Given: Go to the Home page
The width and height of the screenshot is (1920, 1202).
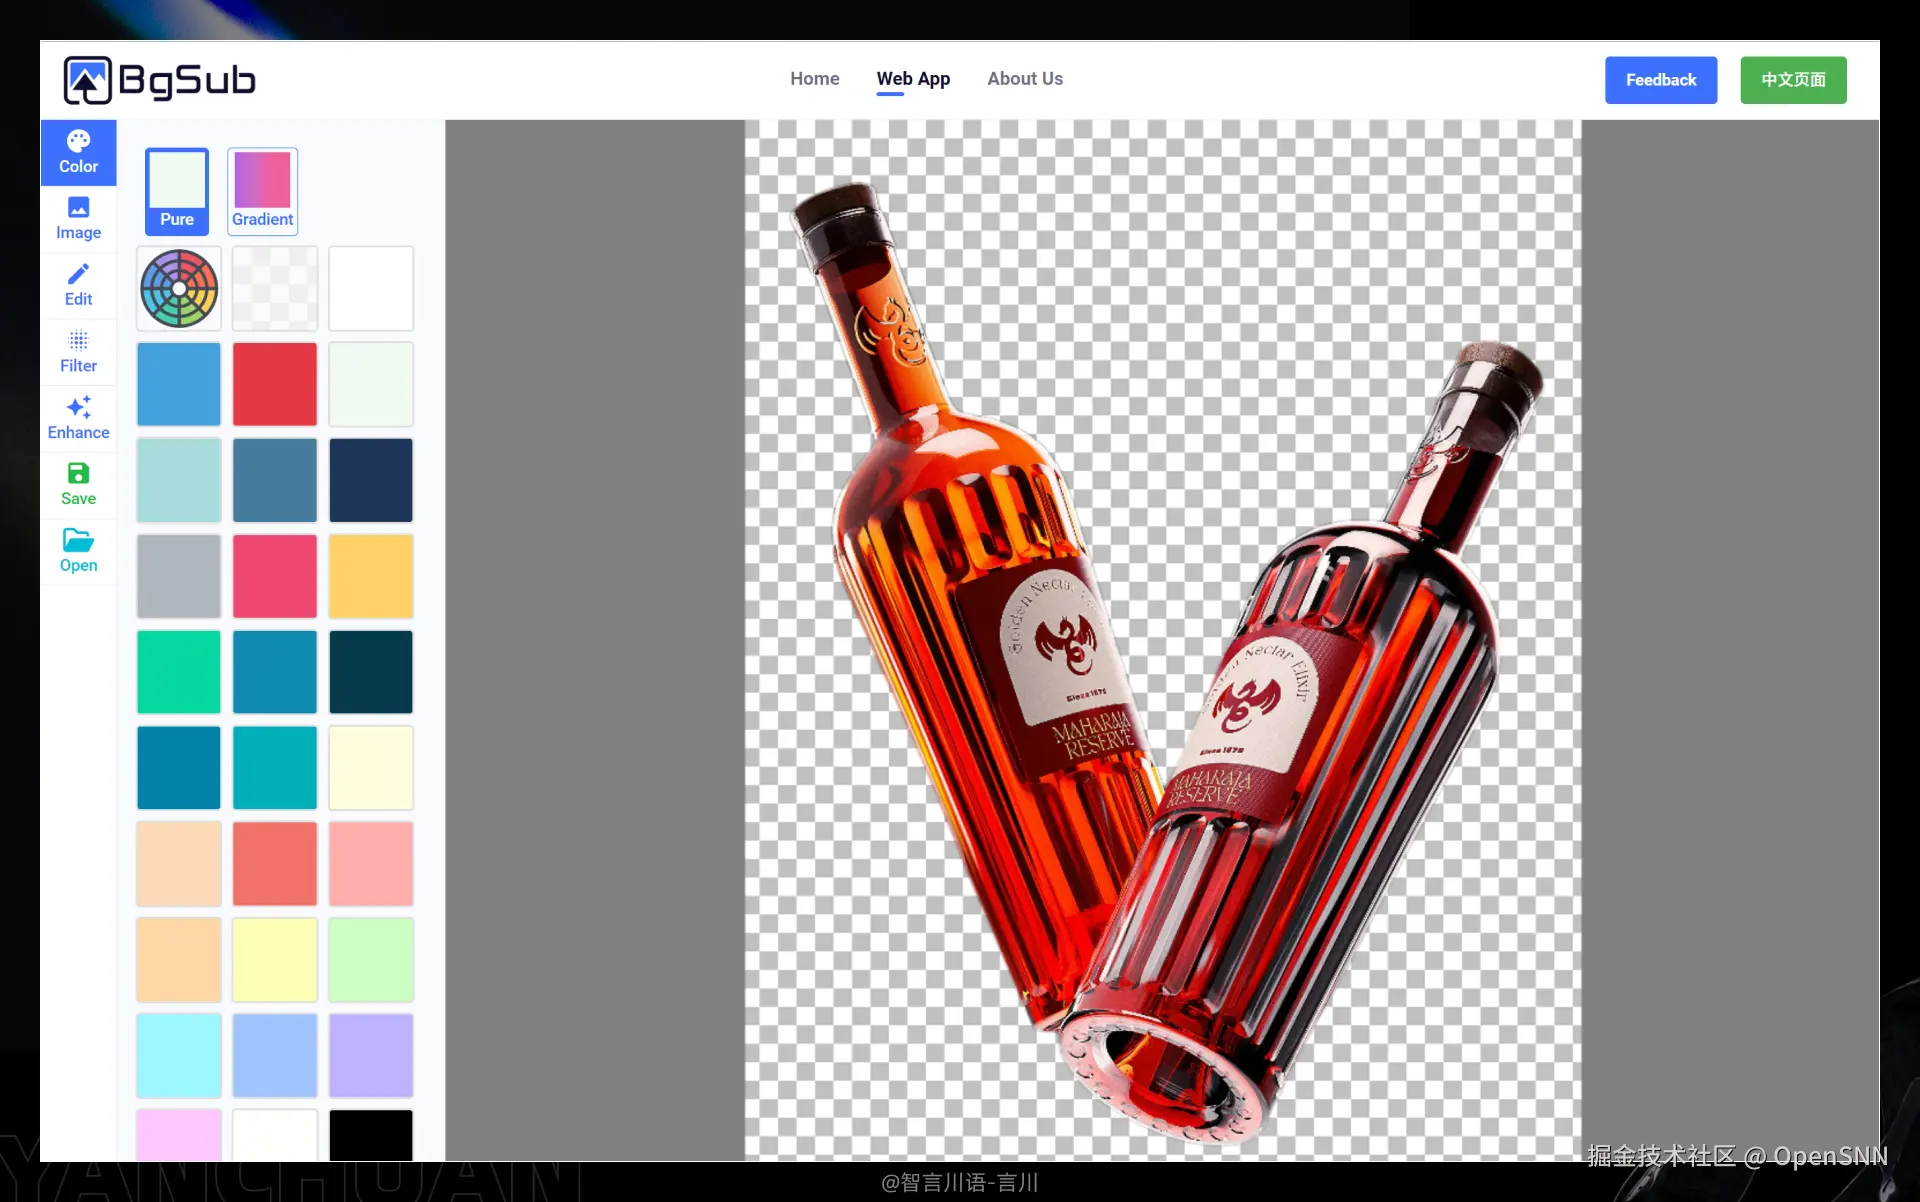Looking at the screenshot, I should pyautogui.click(x=814, y=79).
